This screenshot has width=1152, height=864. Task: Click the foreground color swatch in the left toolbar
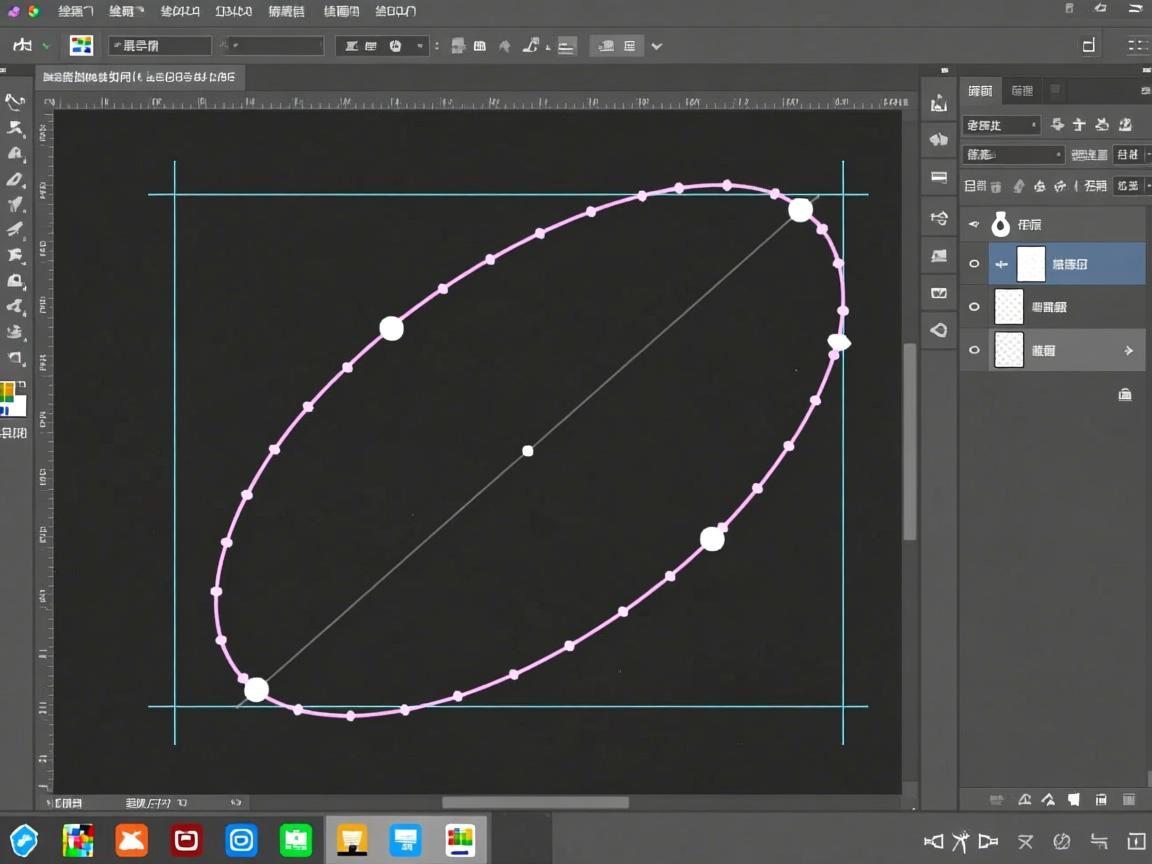8,392
